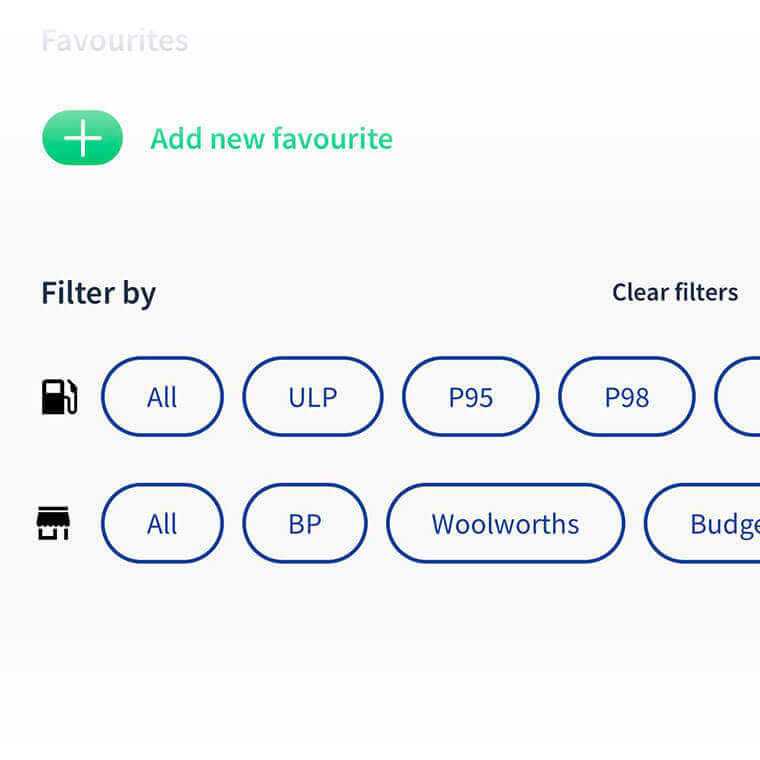Viewport: 760px width, 760px height.
Task: Click the cut-off chip after P98
Action: tap(740, 397)
